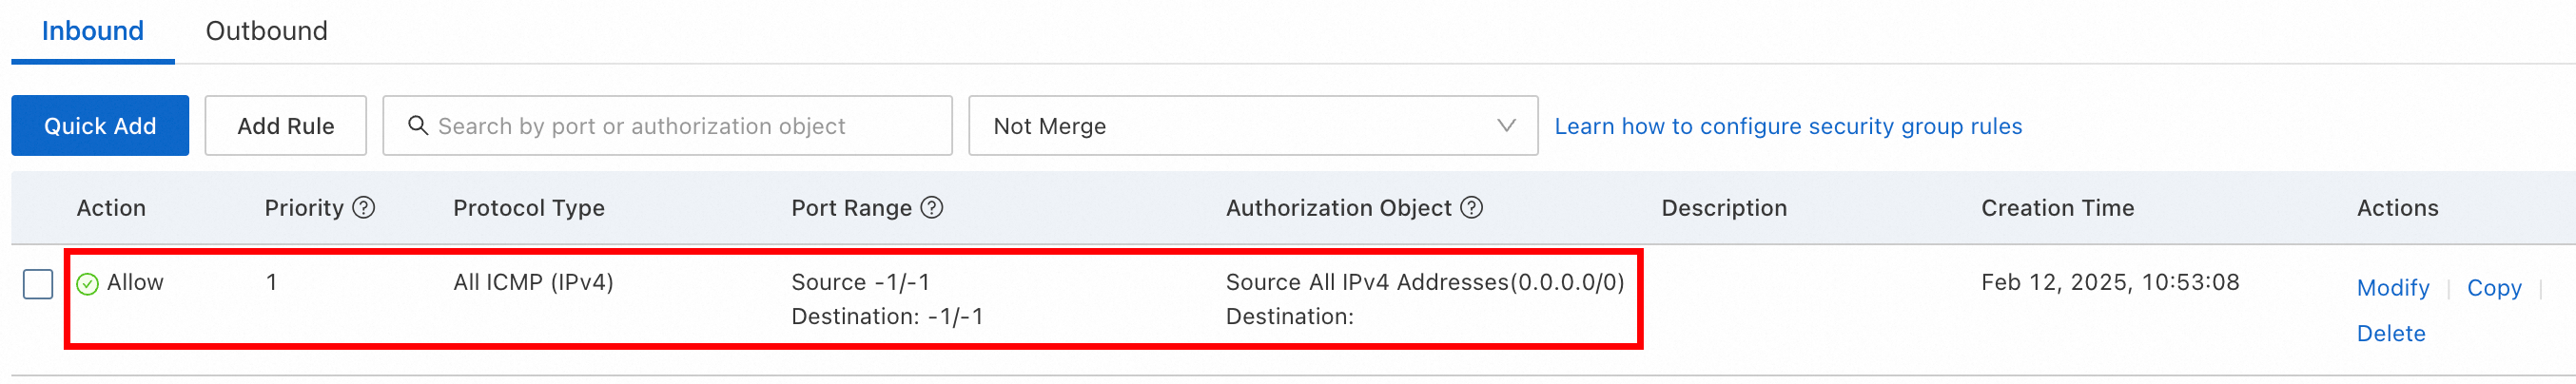The image size is (2576, 384).
Task: Click the Authorization Object help icon
Action: (x=1472, y=207)
